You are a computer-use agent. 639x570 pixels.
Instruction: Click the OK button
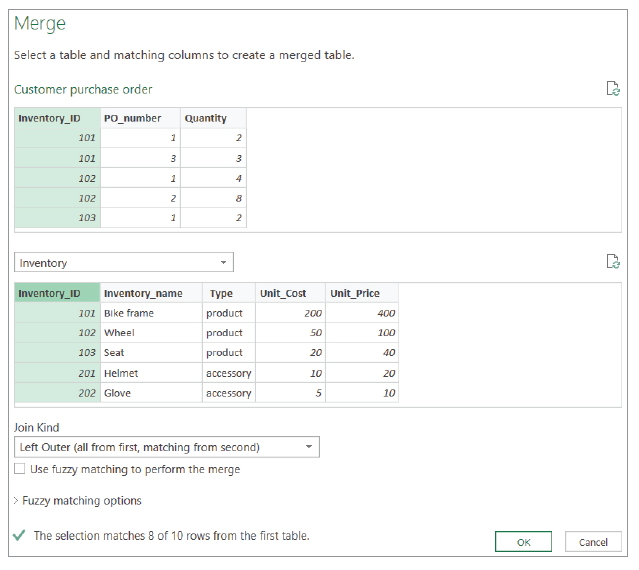tap(523, 542)
